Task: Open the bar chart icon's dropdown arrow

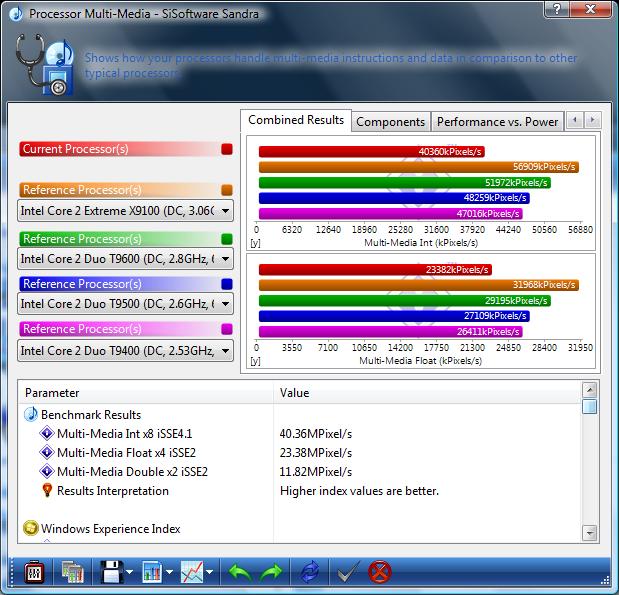Action: tap(169, 572)
